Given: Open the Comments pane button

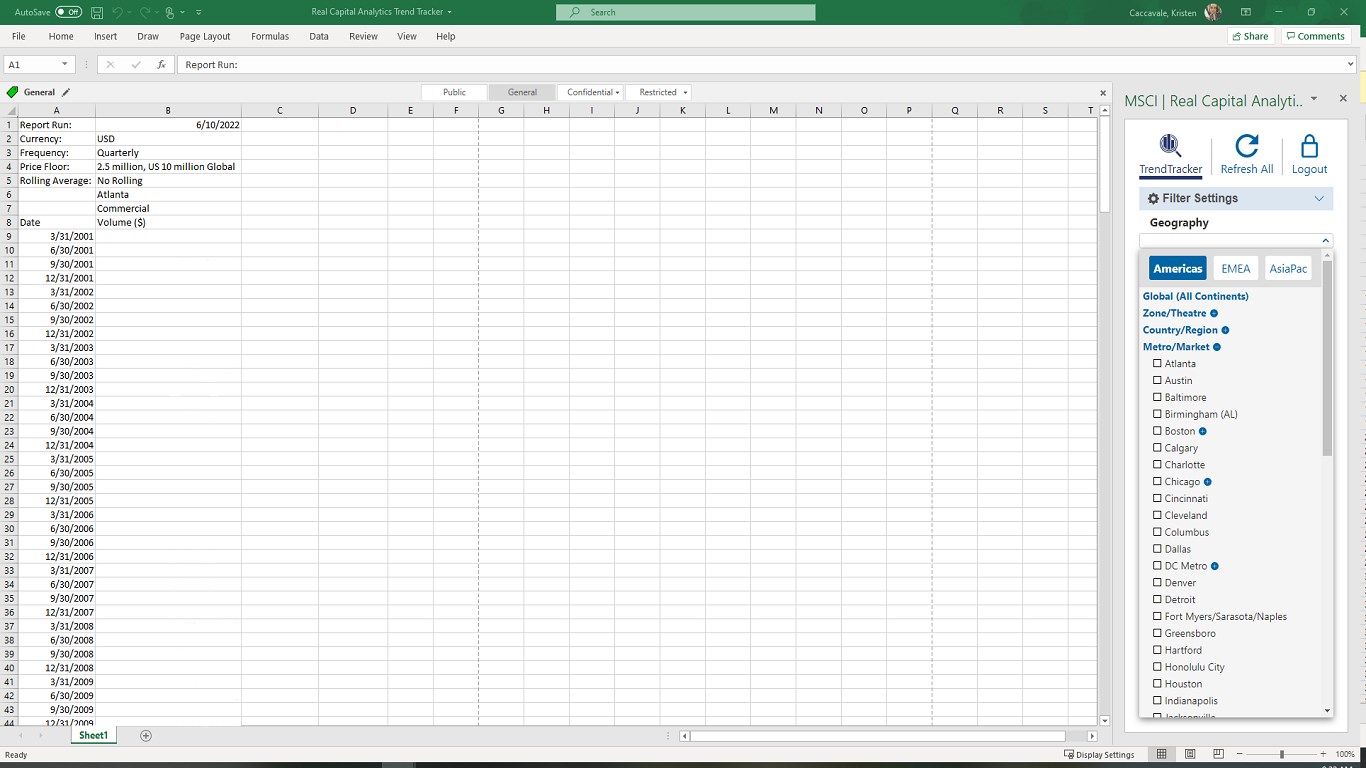Looking at the screenshot, I should (x=1315, y=36).
